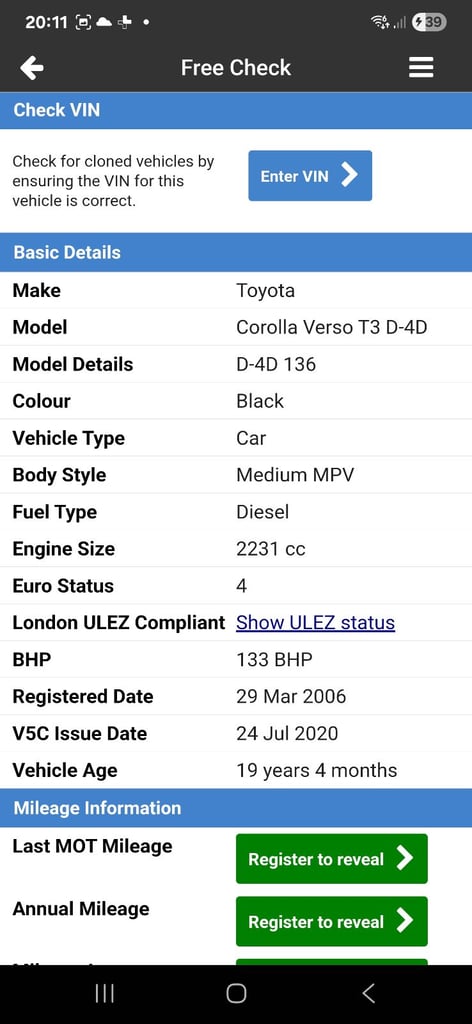Open the Show ULEZ status link

[x=315, y=622]
